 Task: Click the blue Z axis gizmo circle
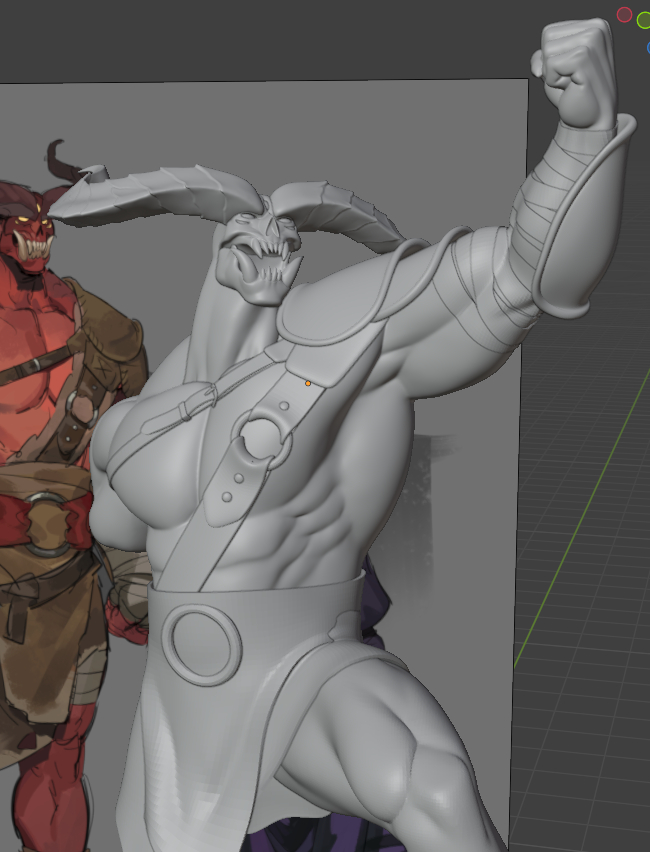click(646, 46)
